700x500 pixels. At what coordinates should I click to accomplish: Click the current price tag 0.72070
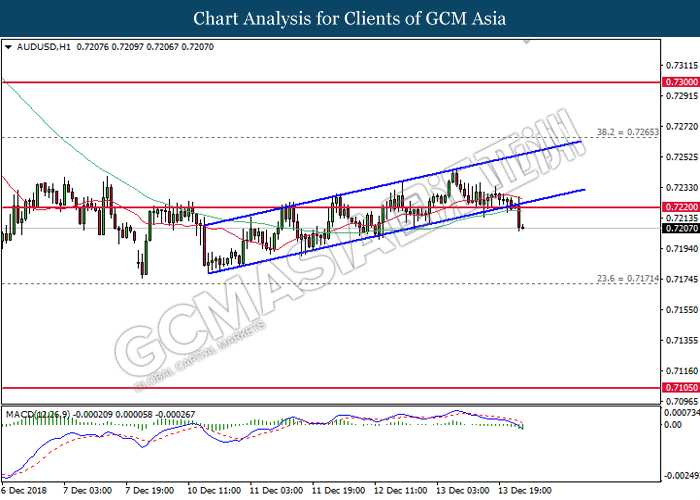[680, 229]
